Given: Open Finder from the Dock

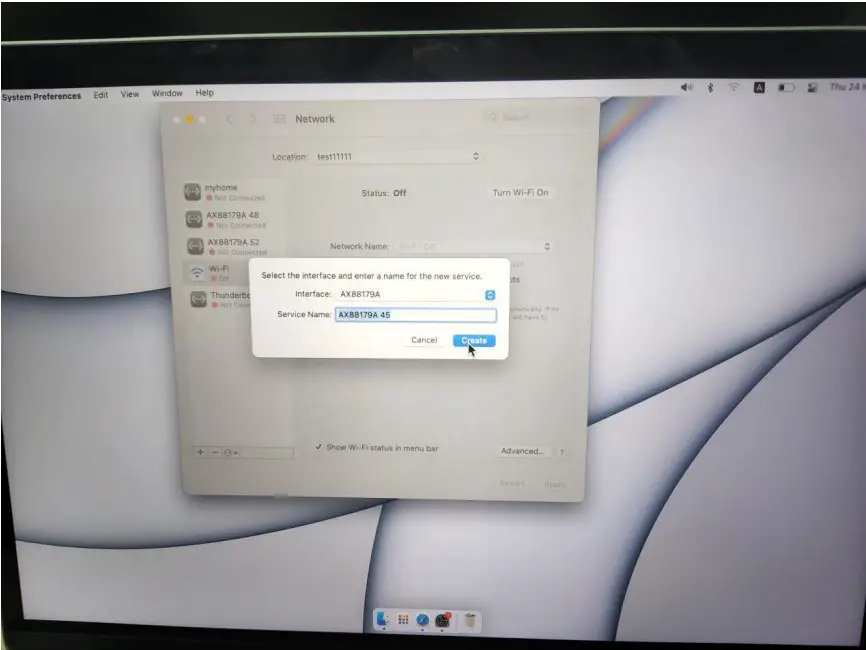Looking at the screenshot, I should (x=383, y=620).
